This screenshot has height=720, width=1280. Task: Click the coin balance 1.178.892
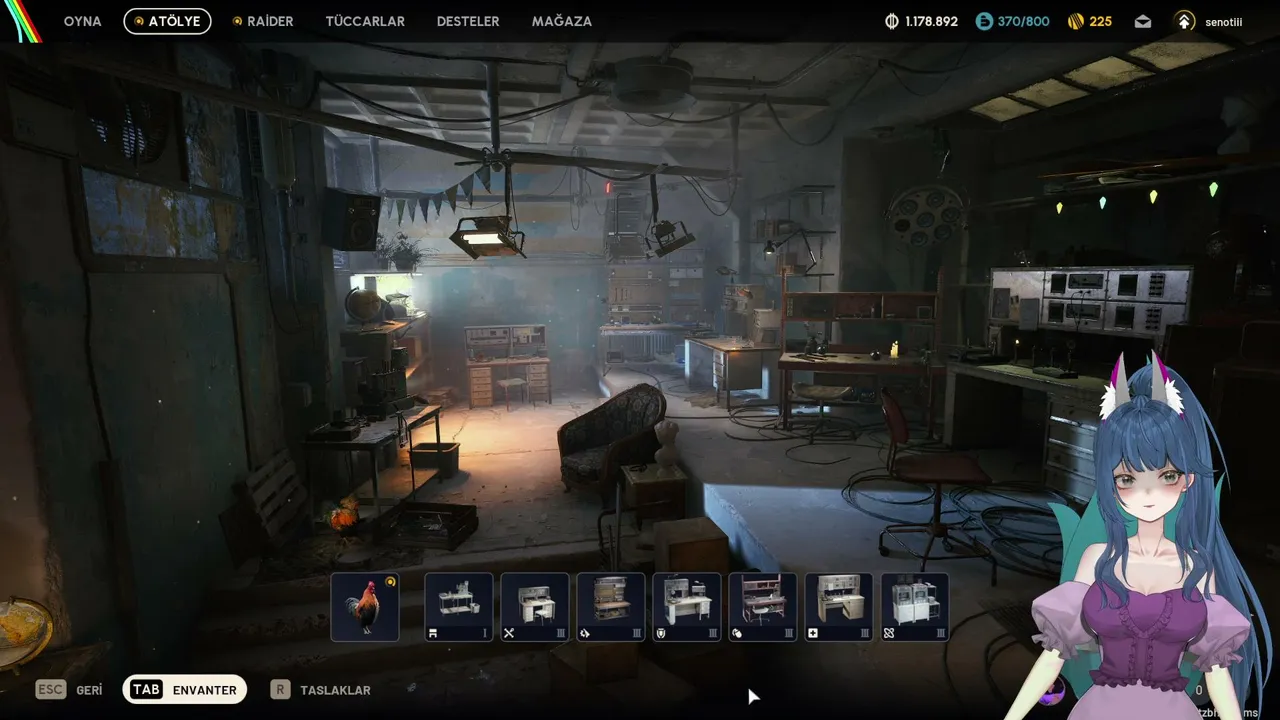tap(922, 21)
